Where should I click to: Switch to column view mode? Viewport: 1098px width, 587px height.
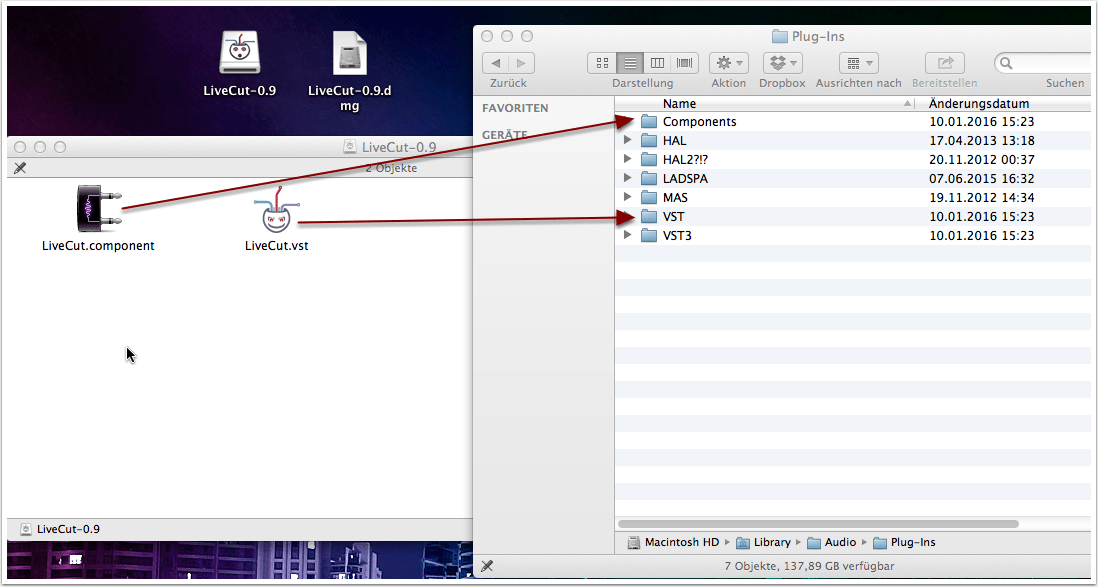coord(657,63)
